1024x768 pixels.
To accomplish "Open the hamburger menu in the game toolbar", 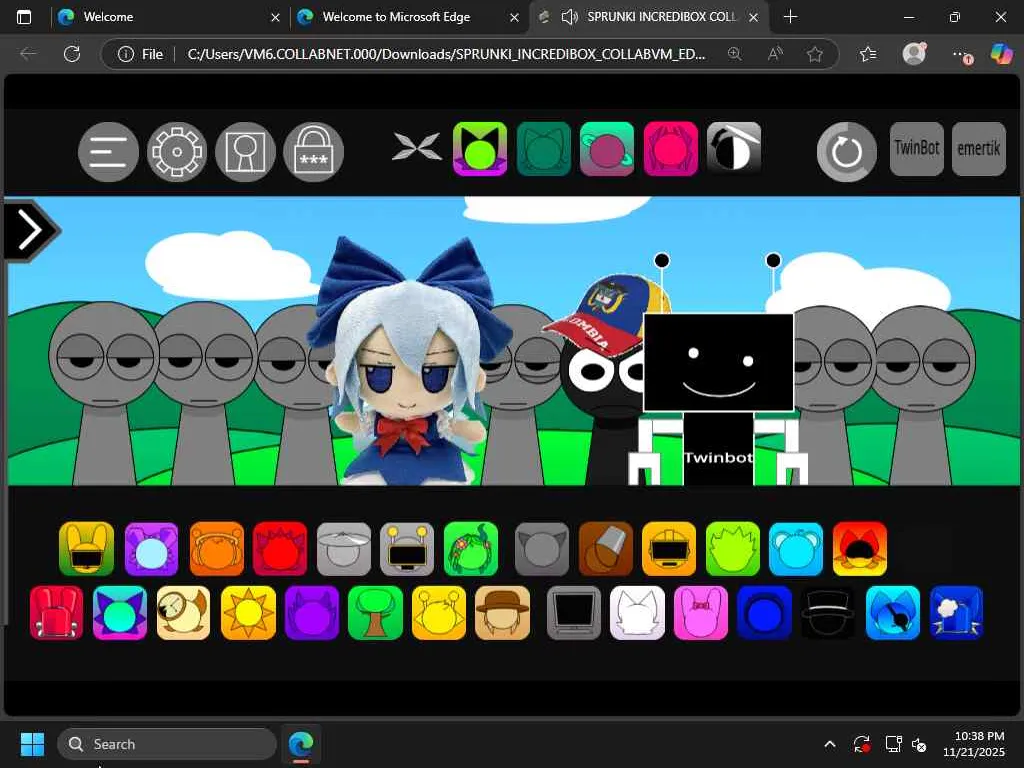I will tap(108, 152).
